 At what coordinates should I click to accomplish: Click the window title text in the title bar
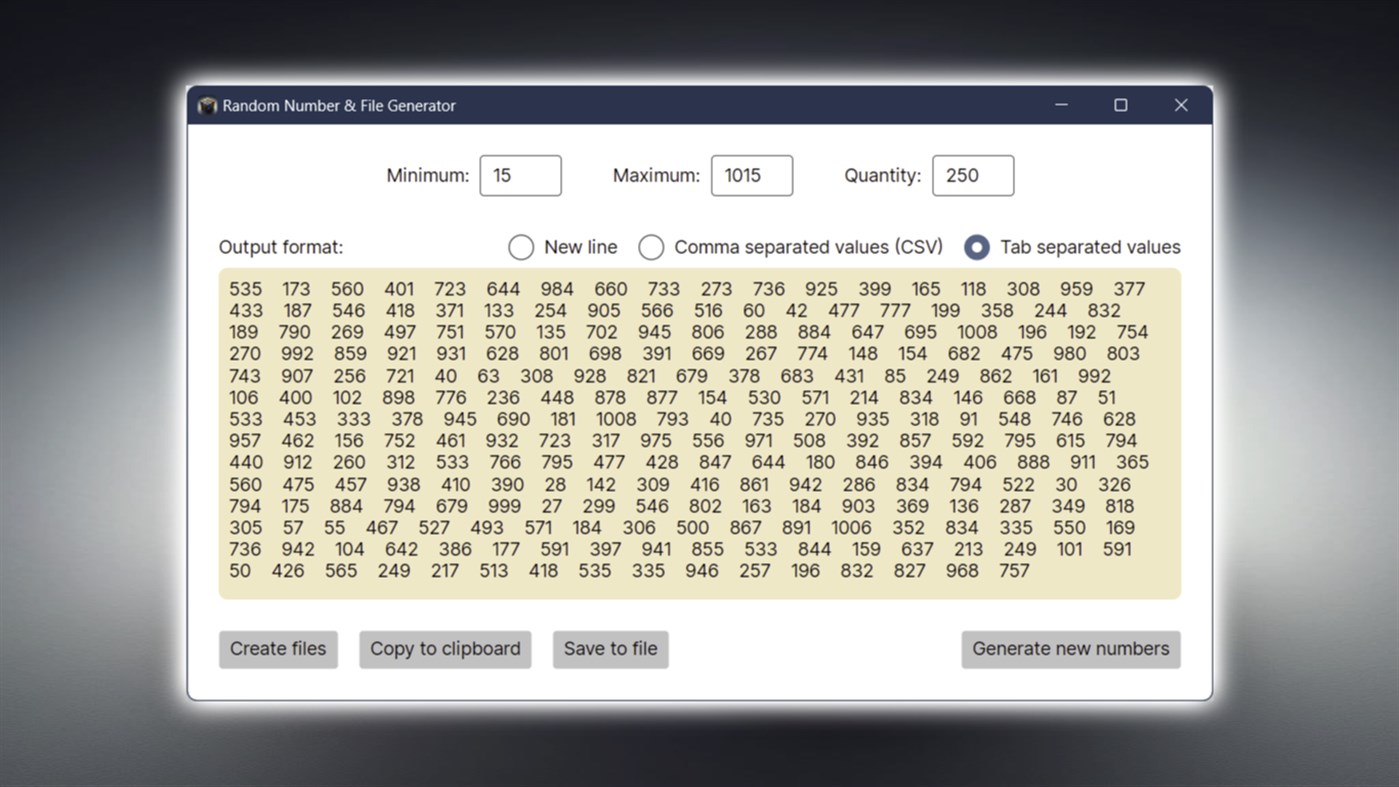[x=339, y=106]
